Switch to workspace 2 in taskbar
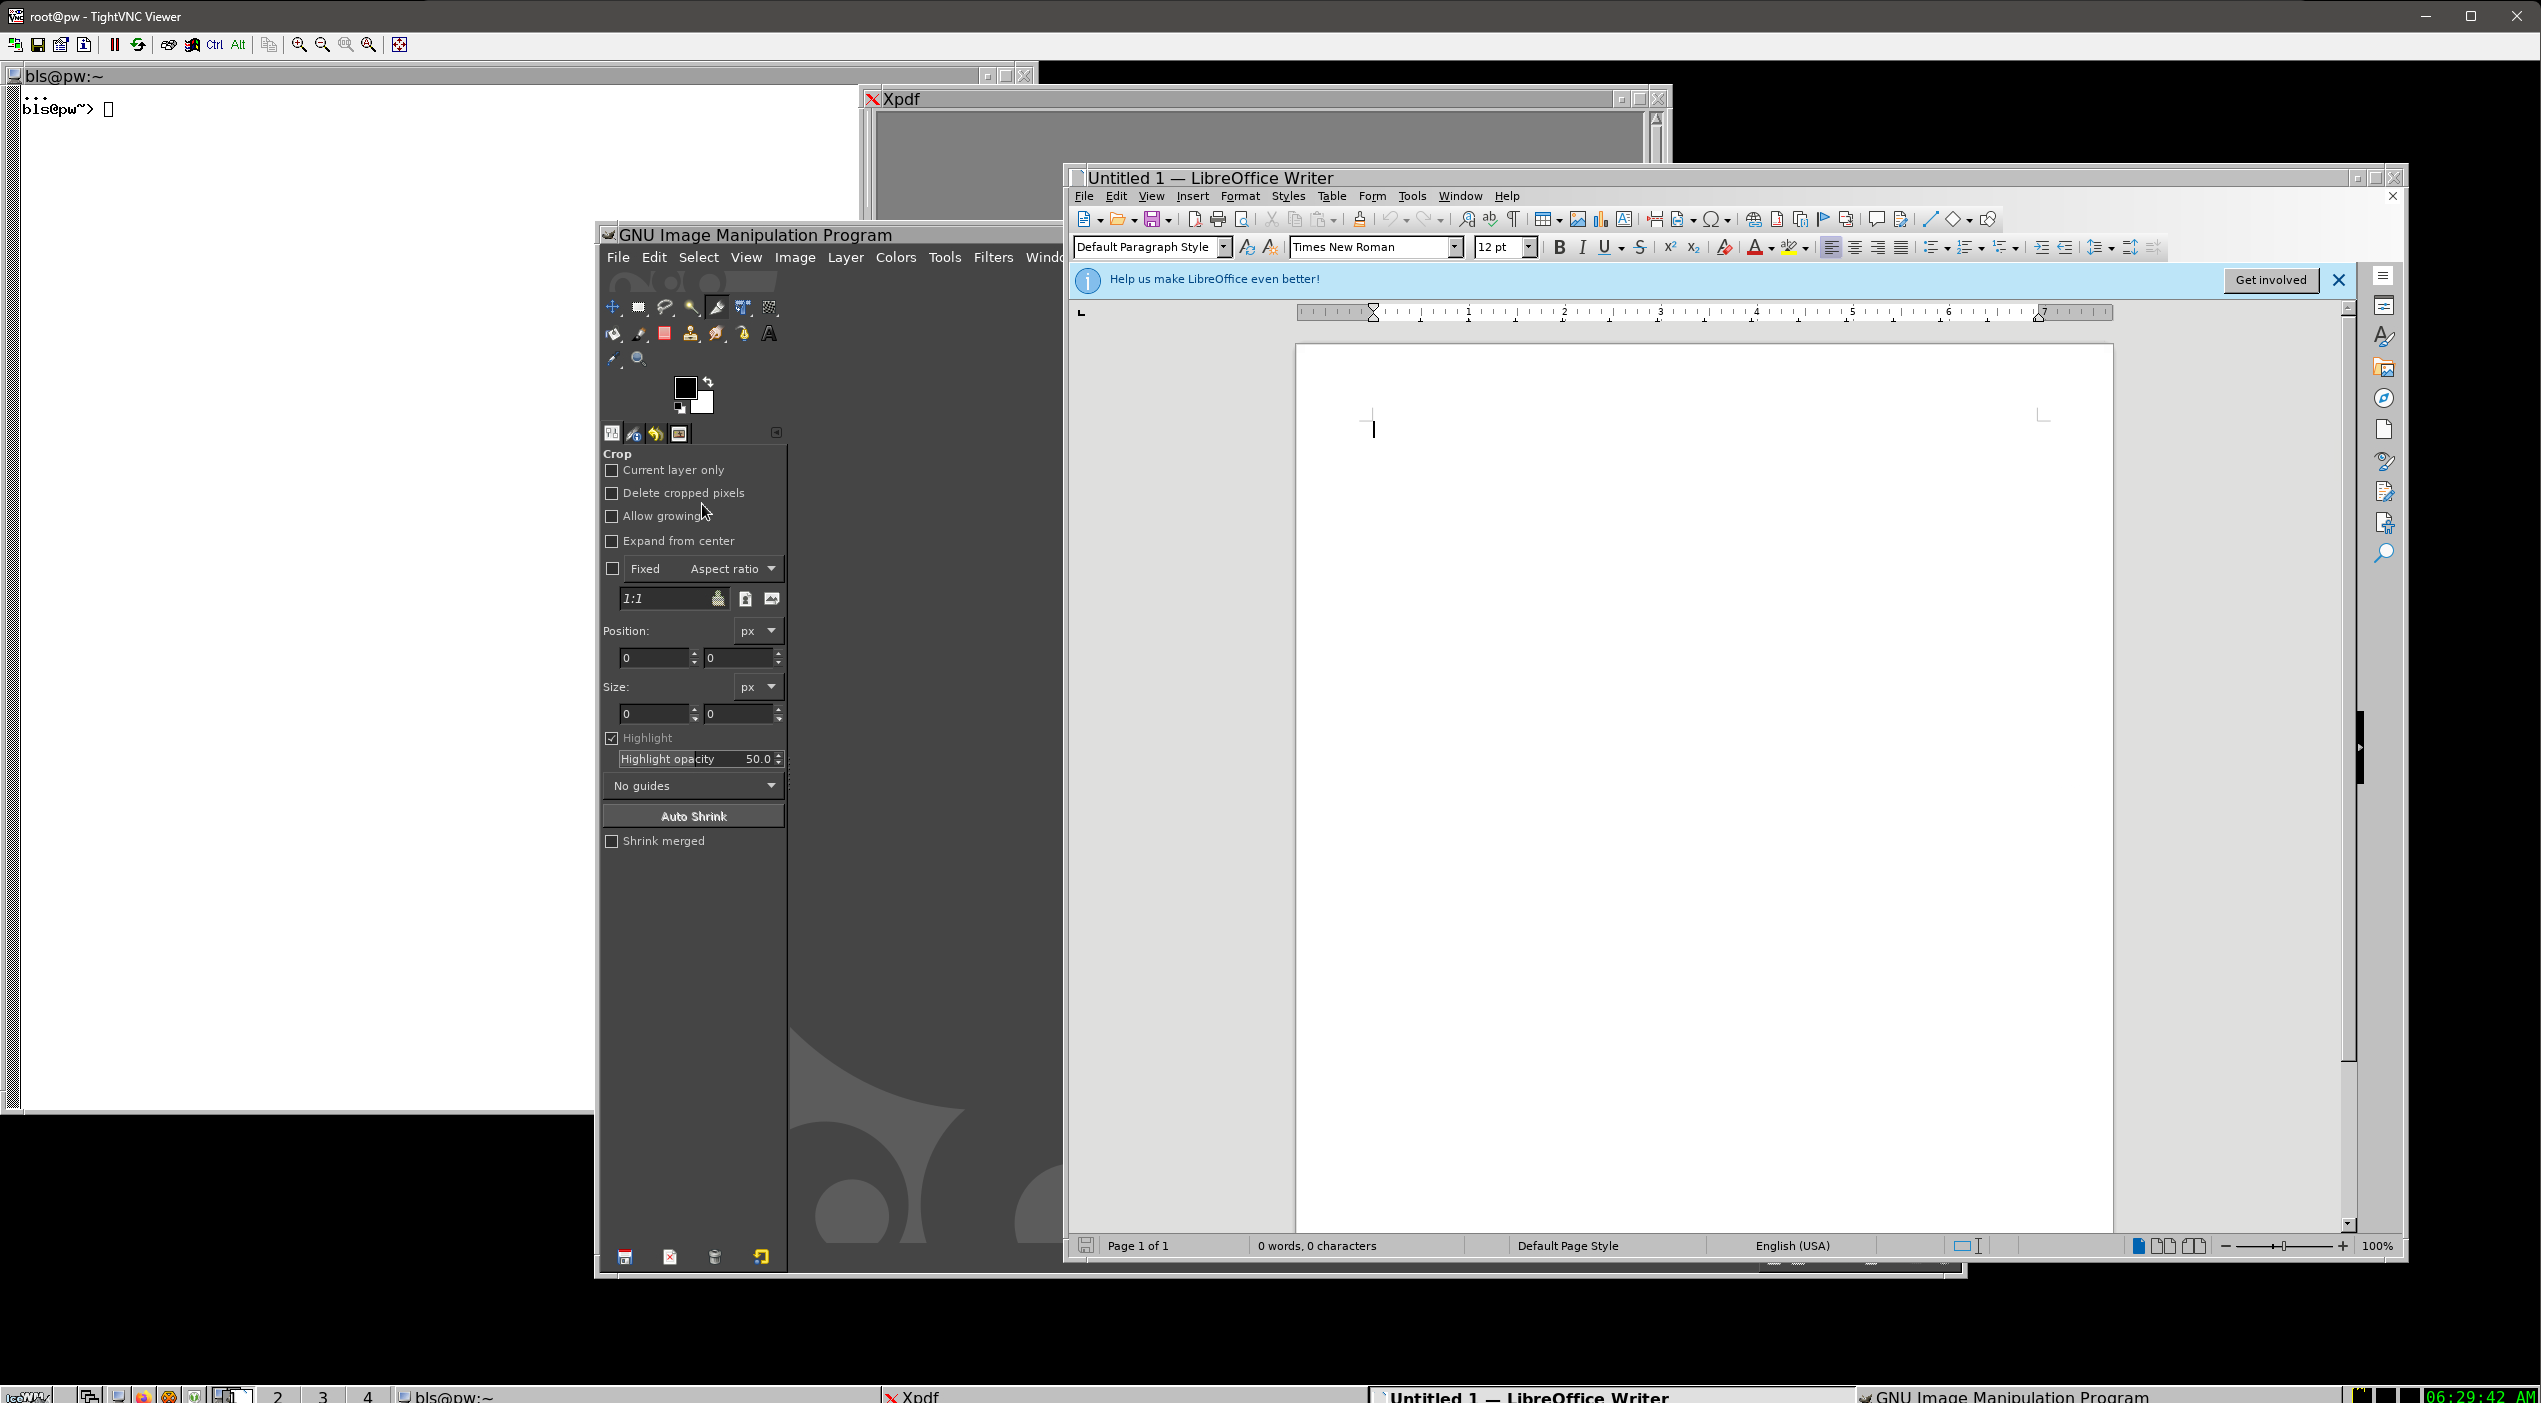This screenshot has height=1403, width=2541. pyautogui.click(x=278, y=1396)
